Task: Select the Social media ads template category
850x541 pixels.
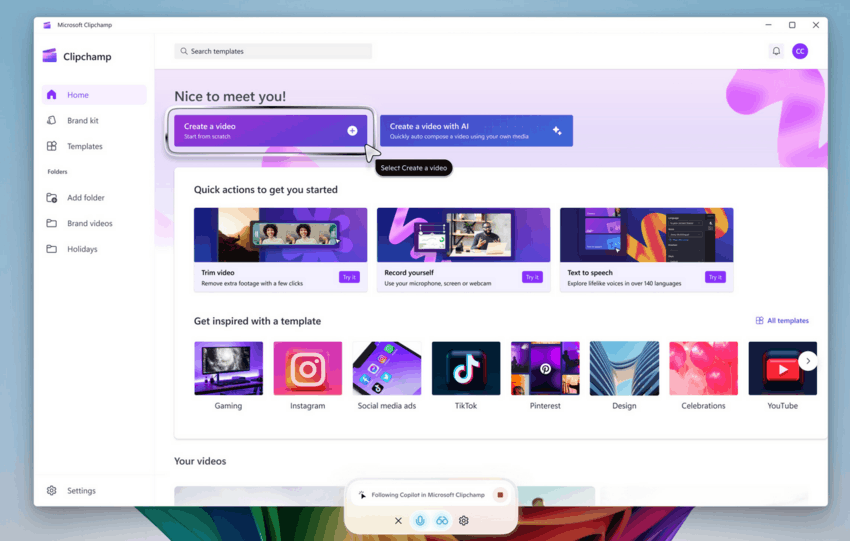Action: [x=387, y=369]
